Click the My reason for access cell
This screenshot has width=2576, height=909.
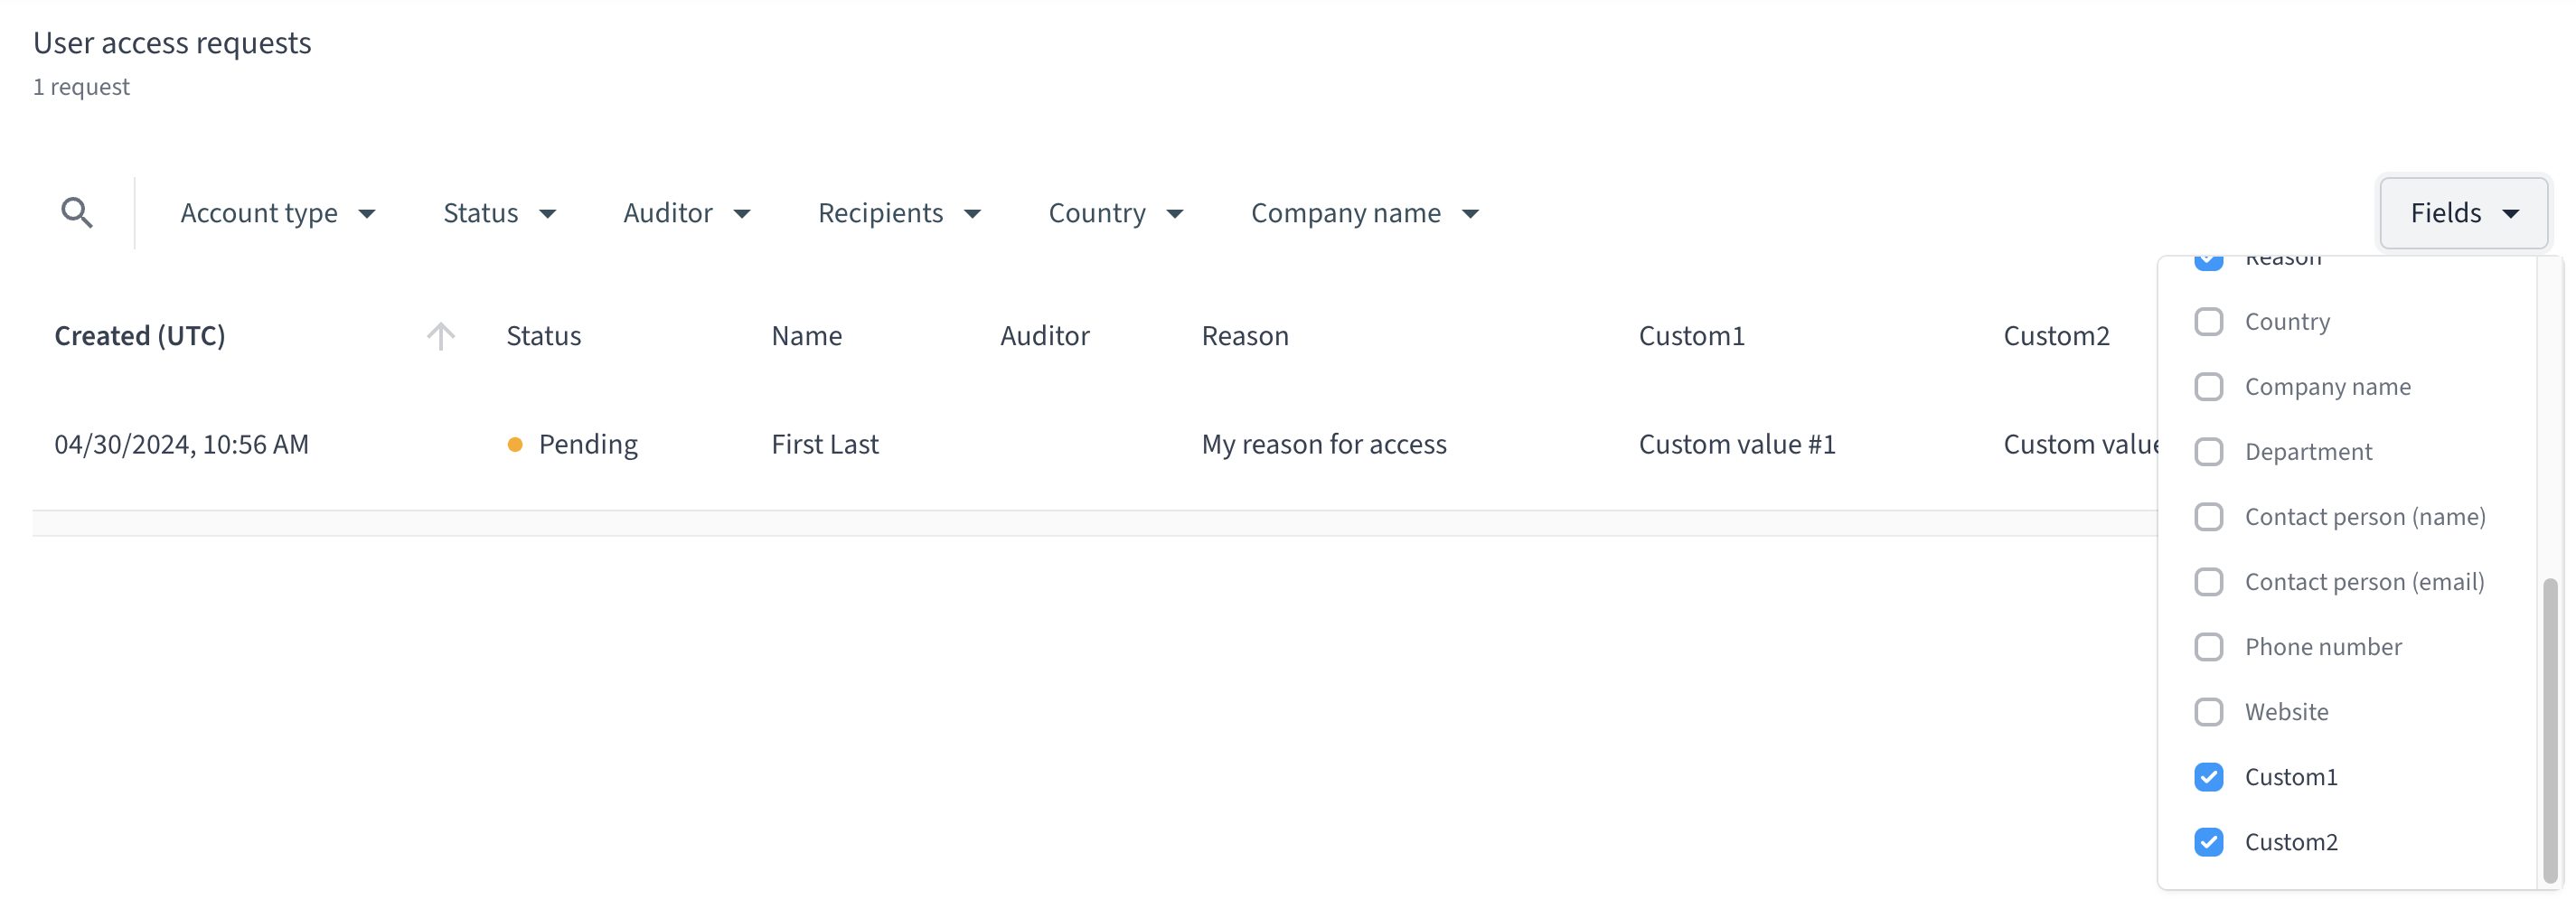[1324, 444]
